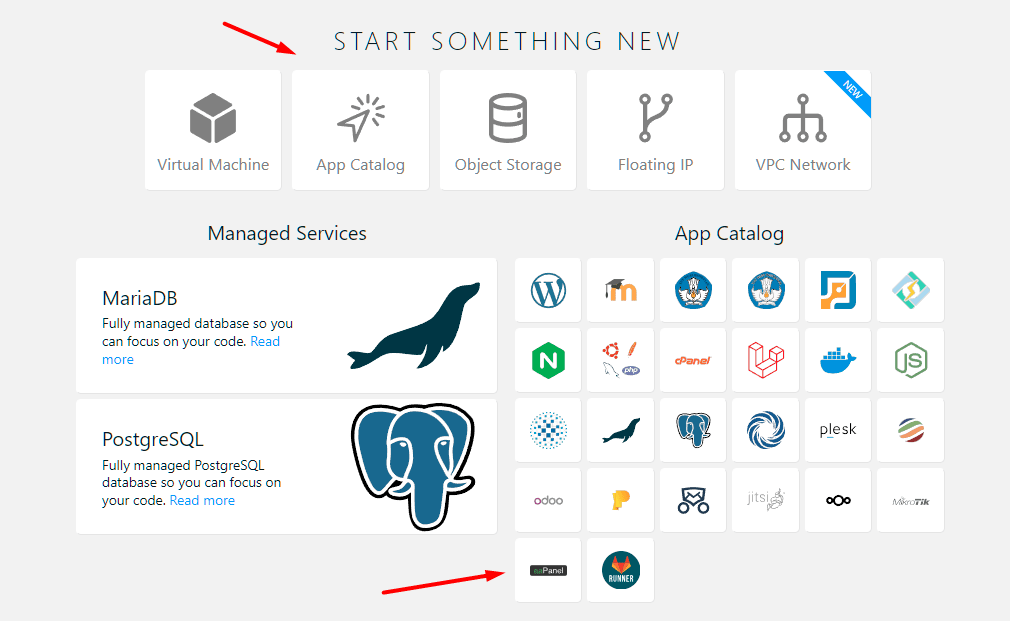Select the Node.js app icon
1010x621 pixels.
point(909,360)
